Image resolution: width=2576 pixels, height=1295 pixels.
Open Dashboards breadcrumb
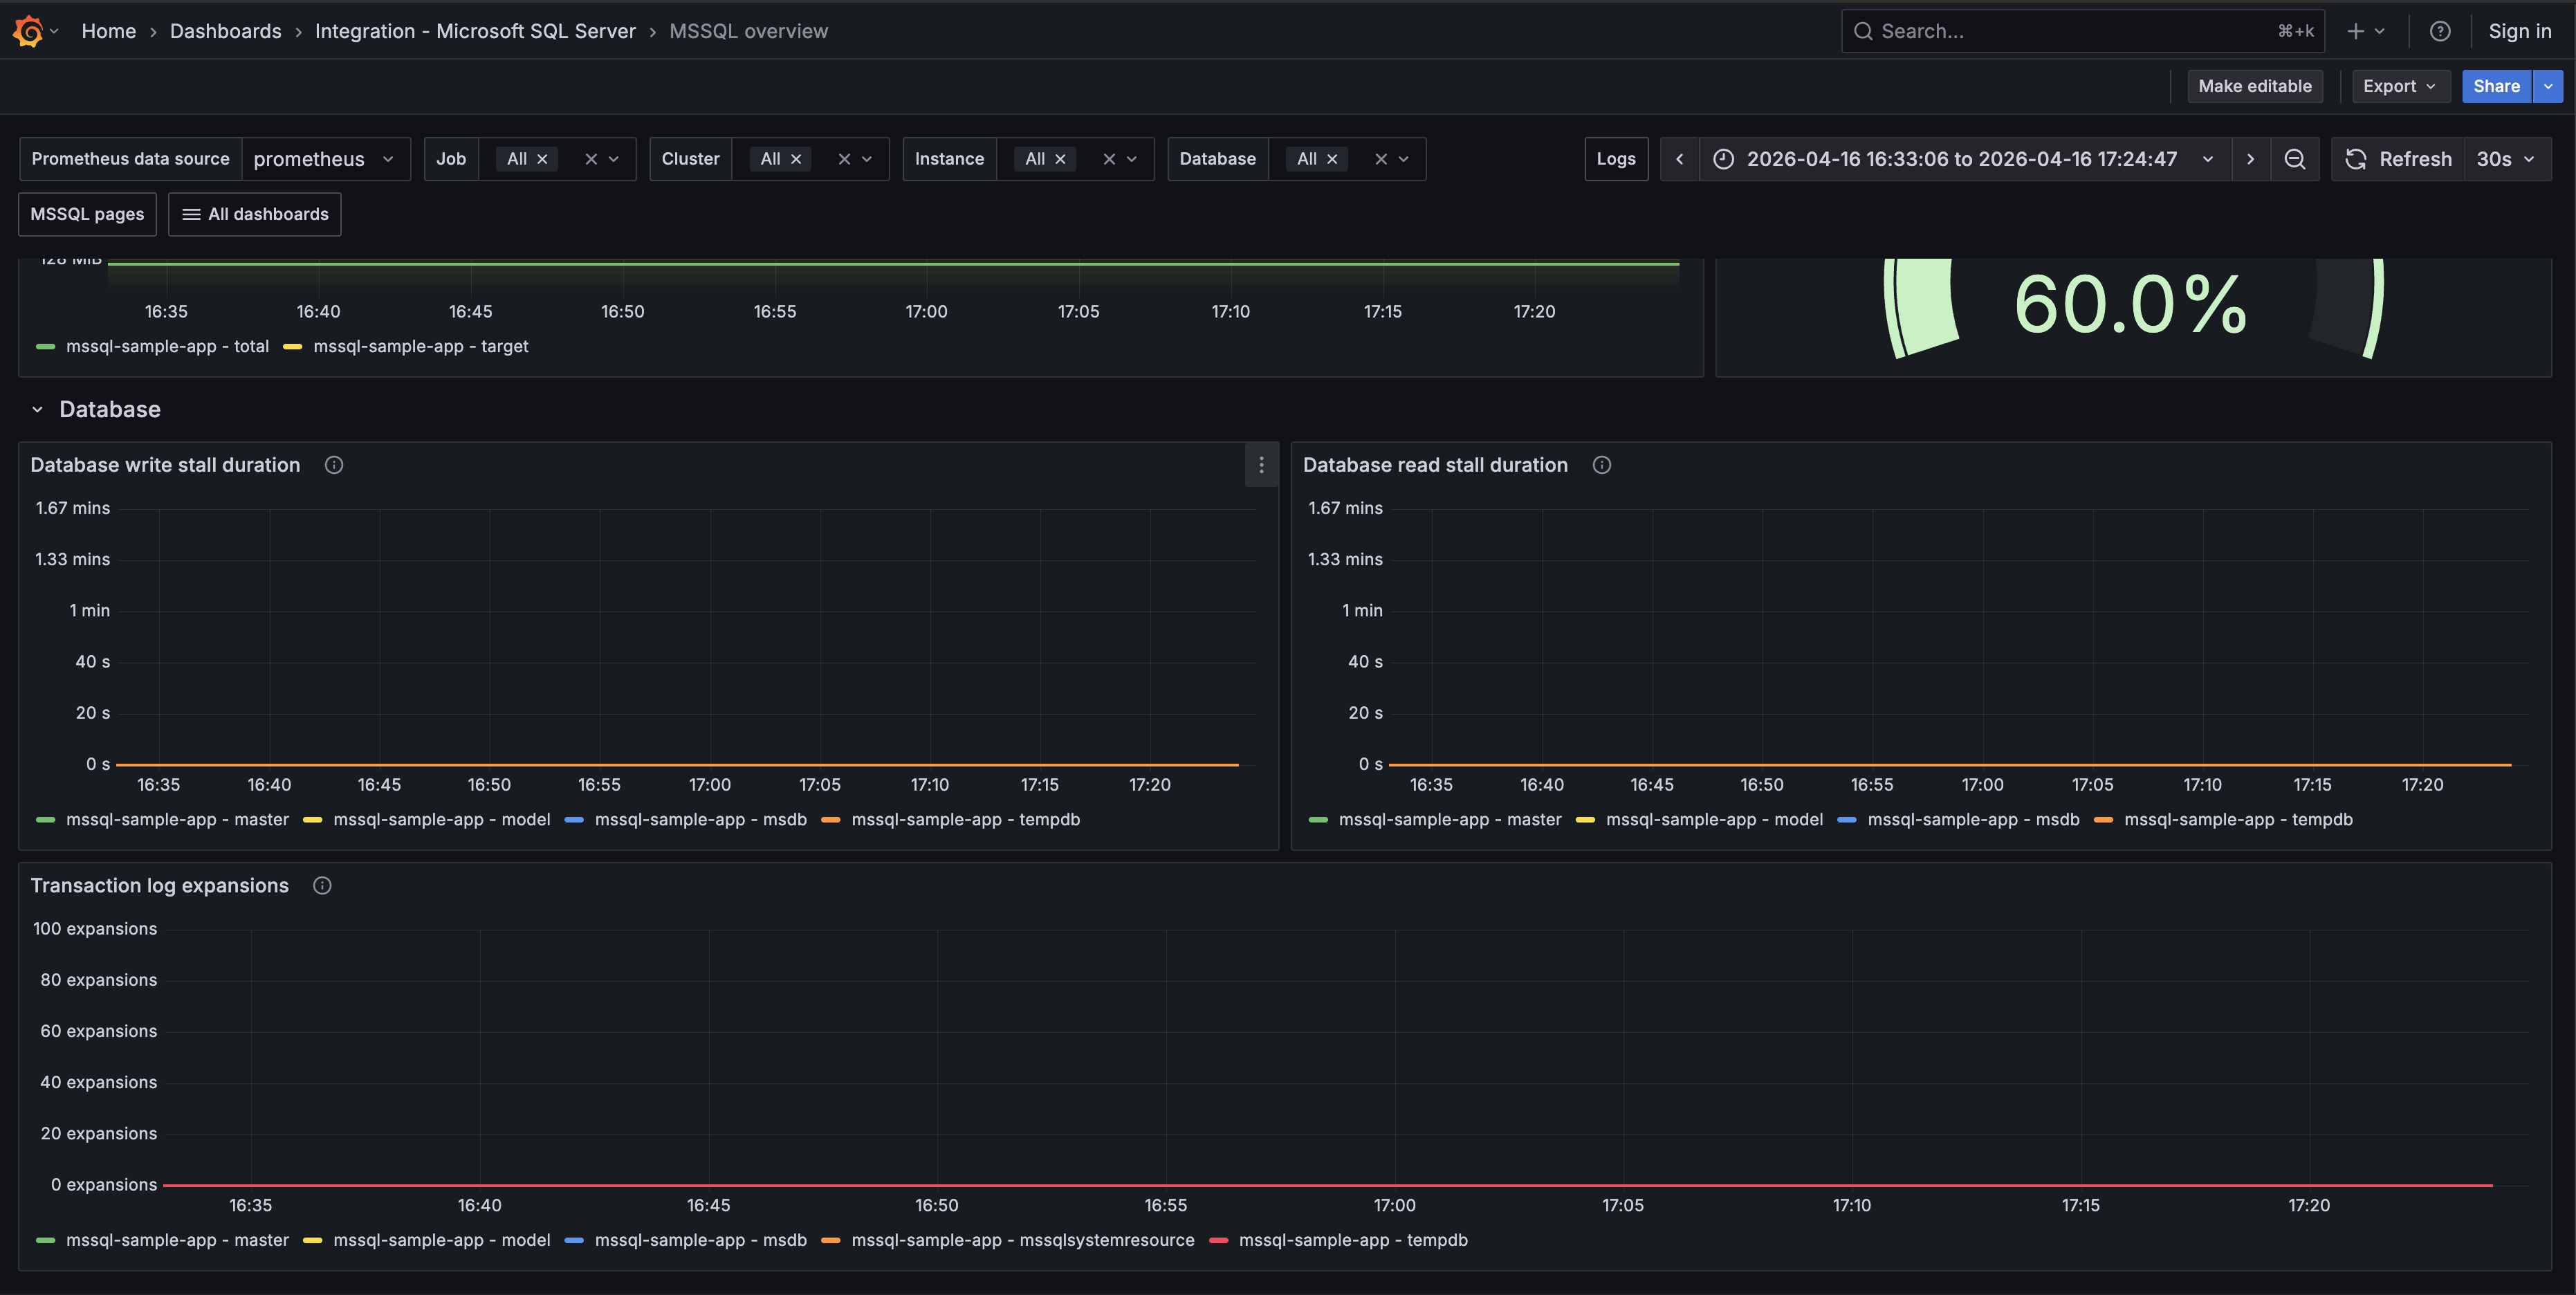tap(225, 31)
